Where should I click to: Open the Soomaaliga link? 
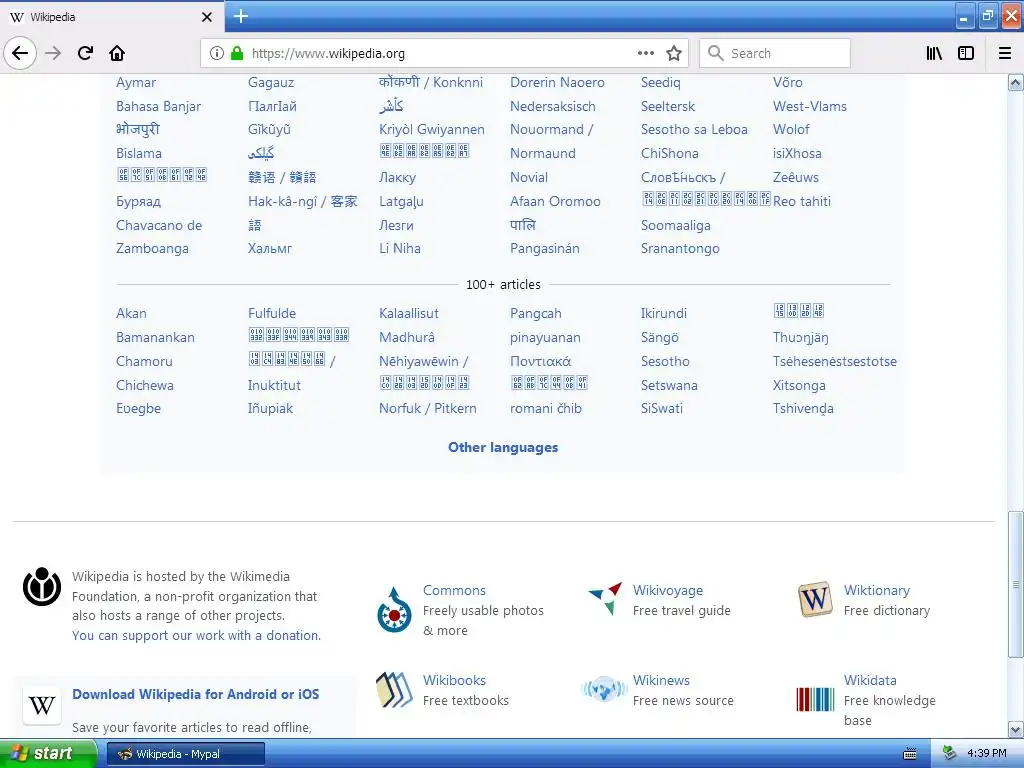coord(675,225)
